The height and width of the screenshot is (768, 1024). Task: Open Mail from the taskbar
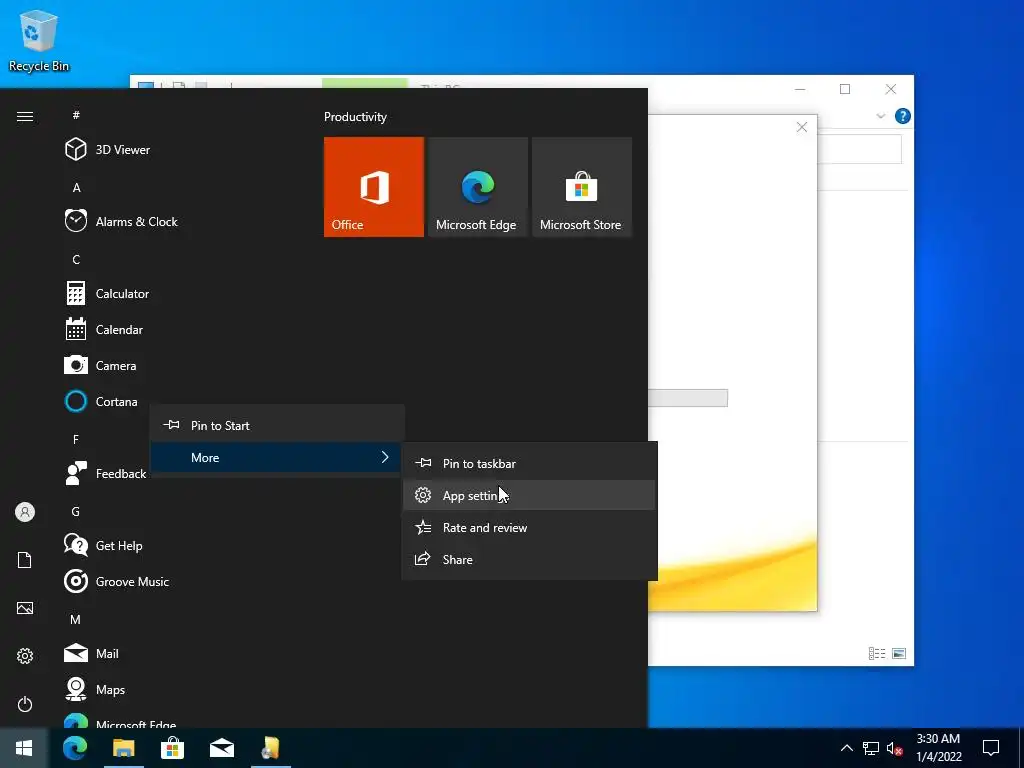221,748
